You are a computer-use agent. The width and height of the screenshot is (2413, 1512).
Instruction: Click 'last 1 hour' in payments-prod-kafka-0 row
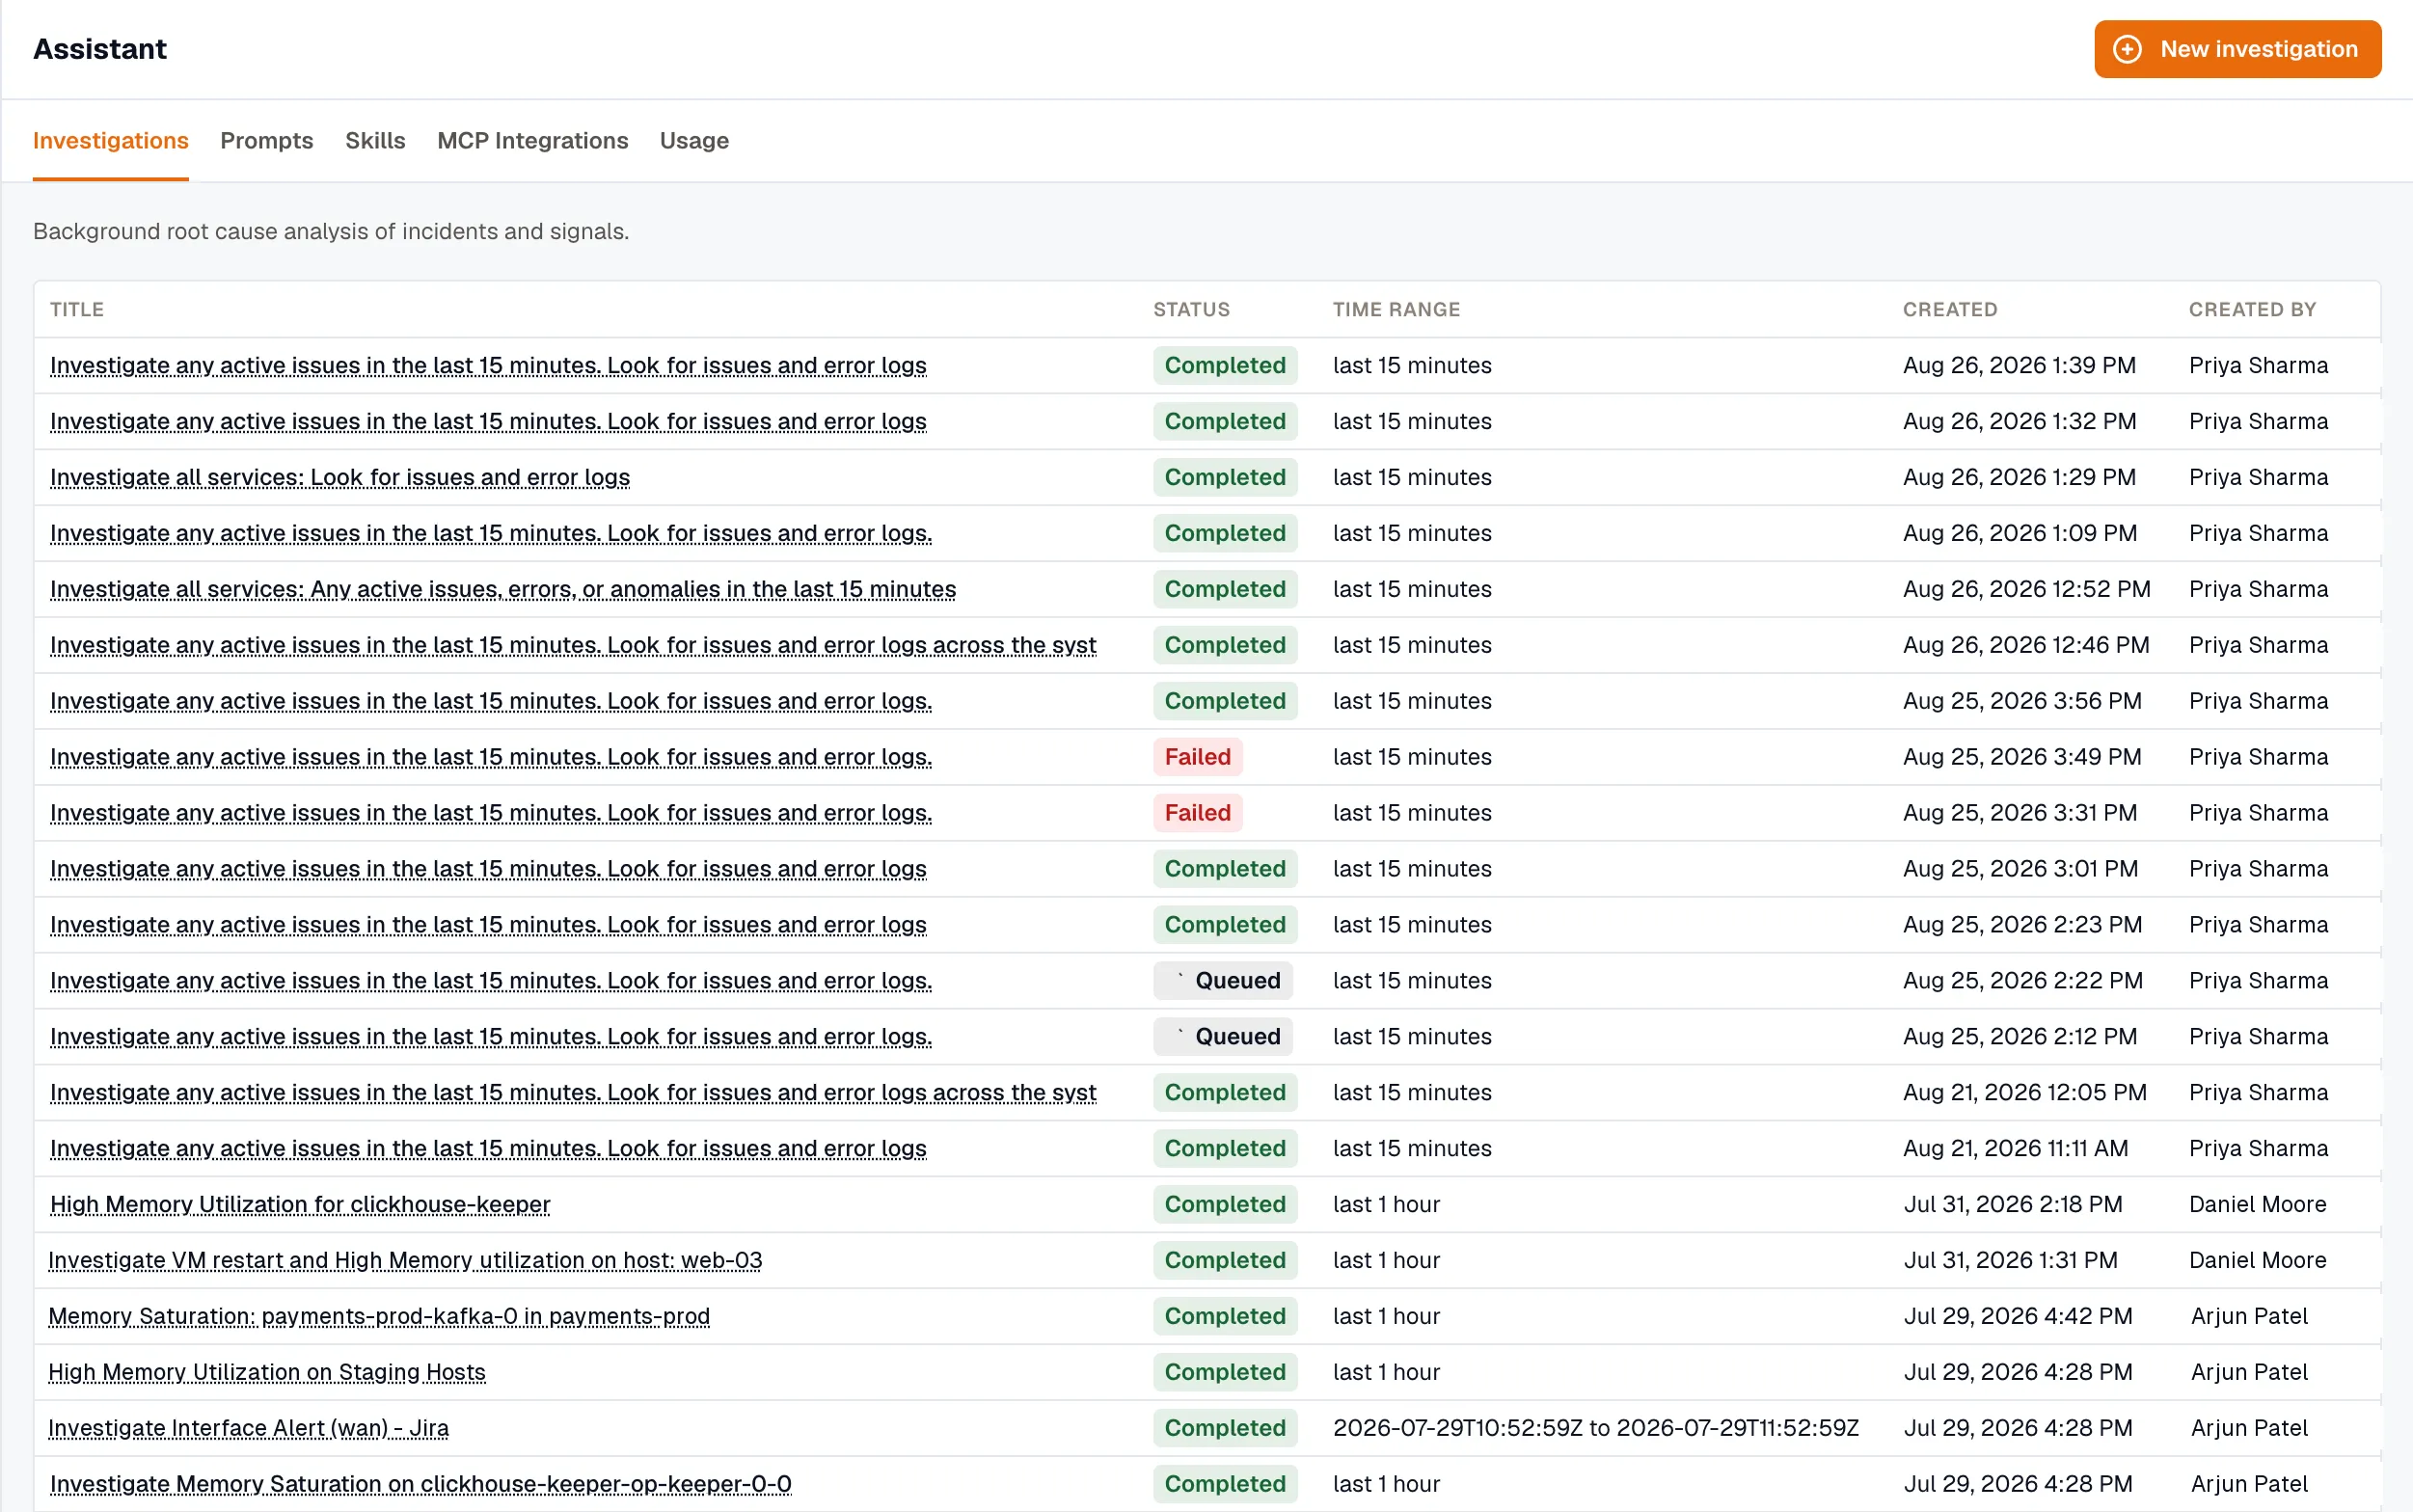coord(1387,1317)
